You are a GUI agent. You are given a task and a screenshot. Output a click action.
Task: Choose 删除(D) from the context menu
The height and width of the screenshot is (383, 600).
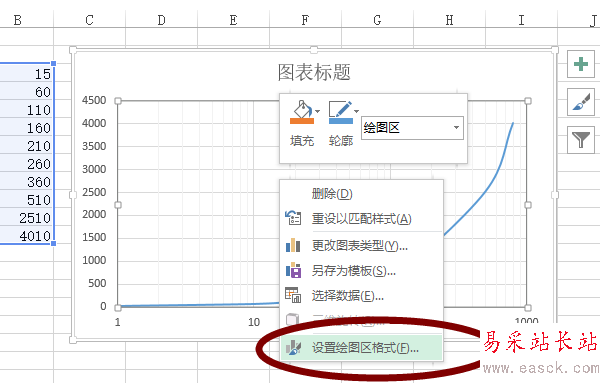362,194
